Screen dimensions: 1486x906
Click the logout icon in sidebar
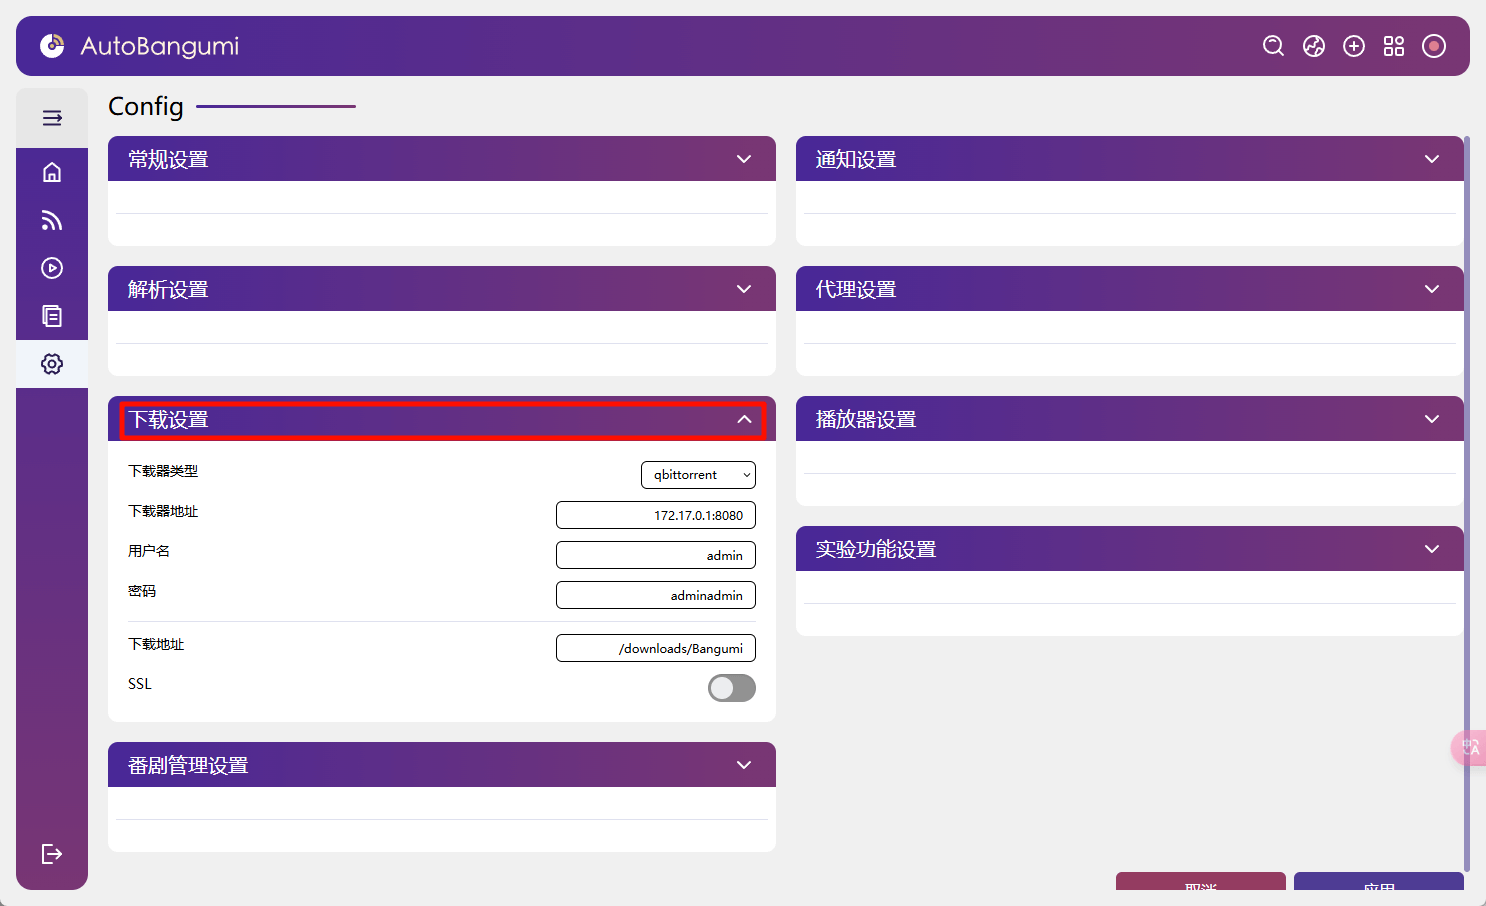coord(52,853)
